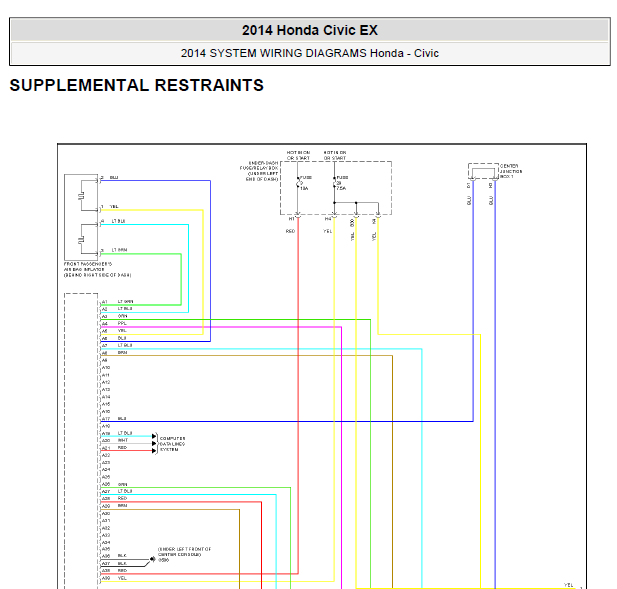Click the "2014 Honda Civic EX" title

(x=310, y=30)
